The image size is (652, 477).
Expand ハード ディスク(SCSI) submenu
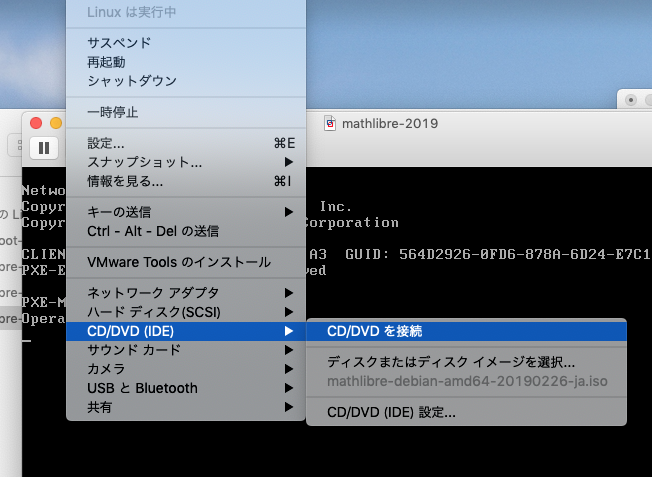186,312
